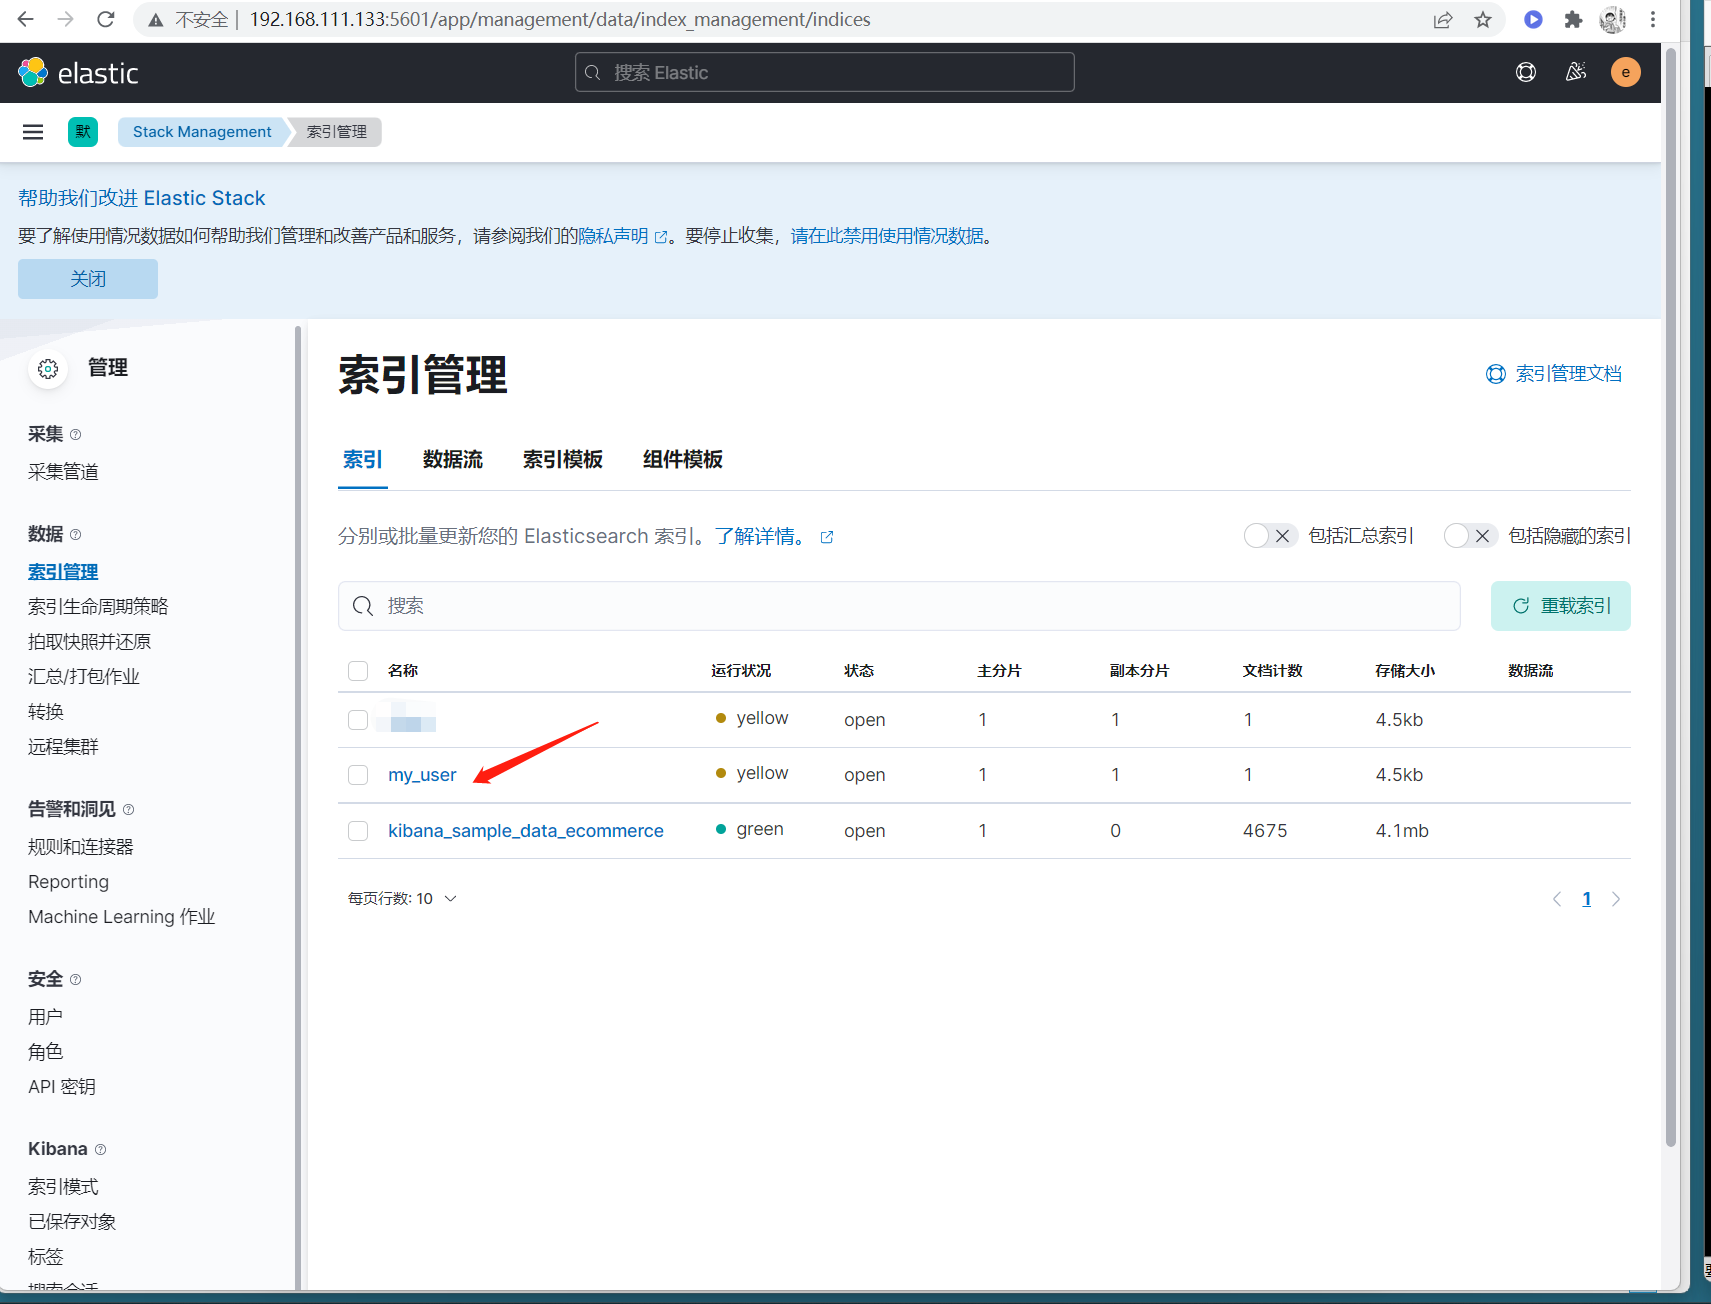The image size is (1711, 1304).
Task: Toggle 包括汇总索引 switch
Action: pyautogui.click(x=1271, y=536)
